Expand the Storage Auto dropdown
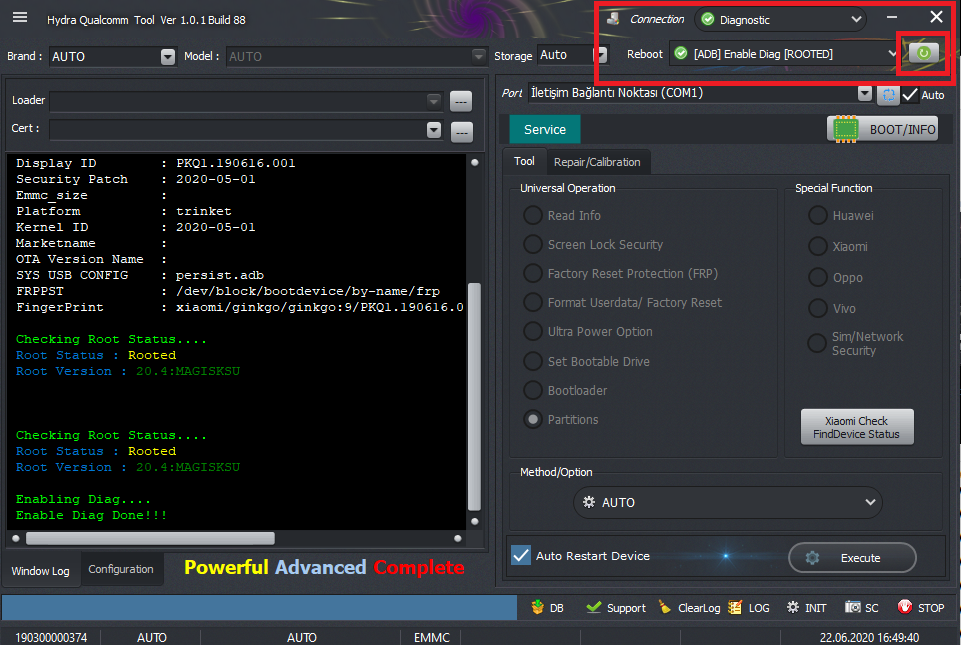 point(602,55)
